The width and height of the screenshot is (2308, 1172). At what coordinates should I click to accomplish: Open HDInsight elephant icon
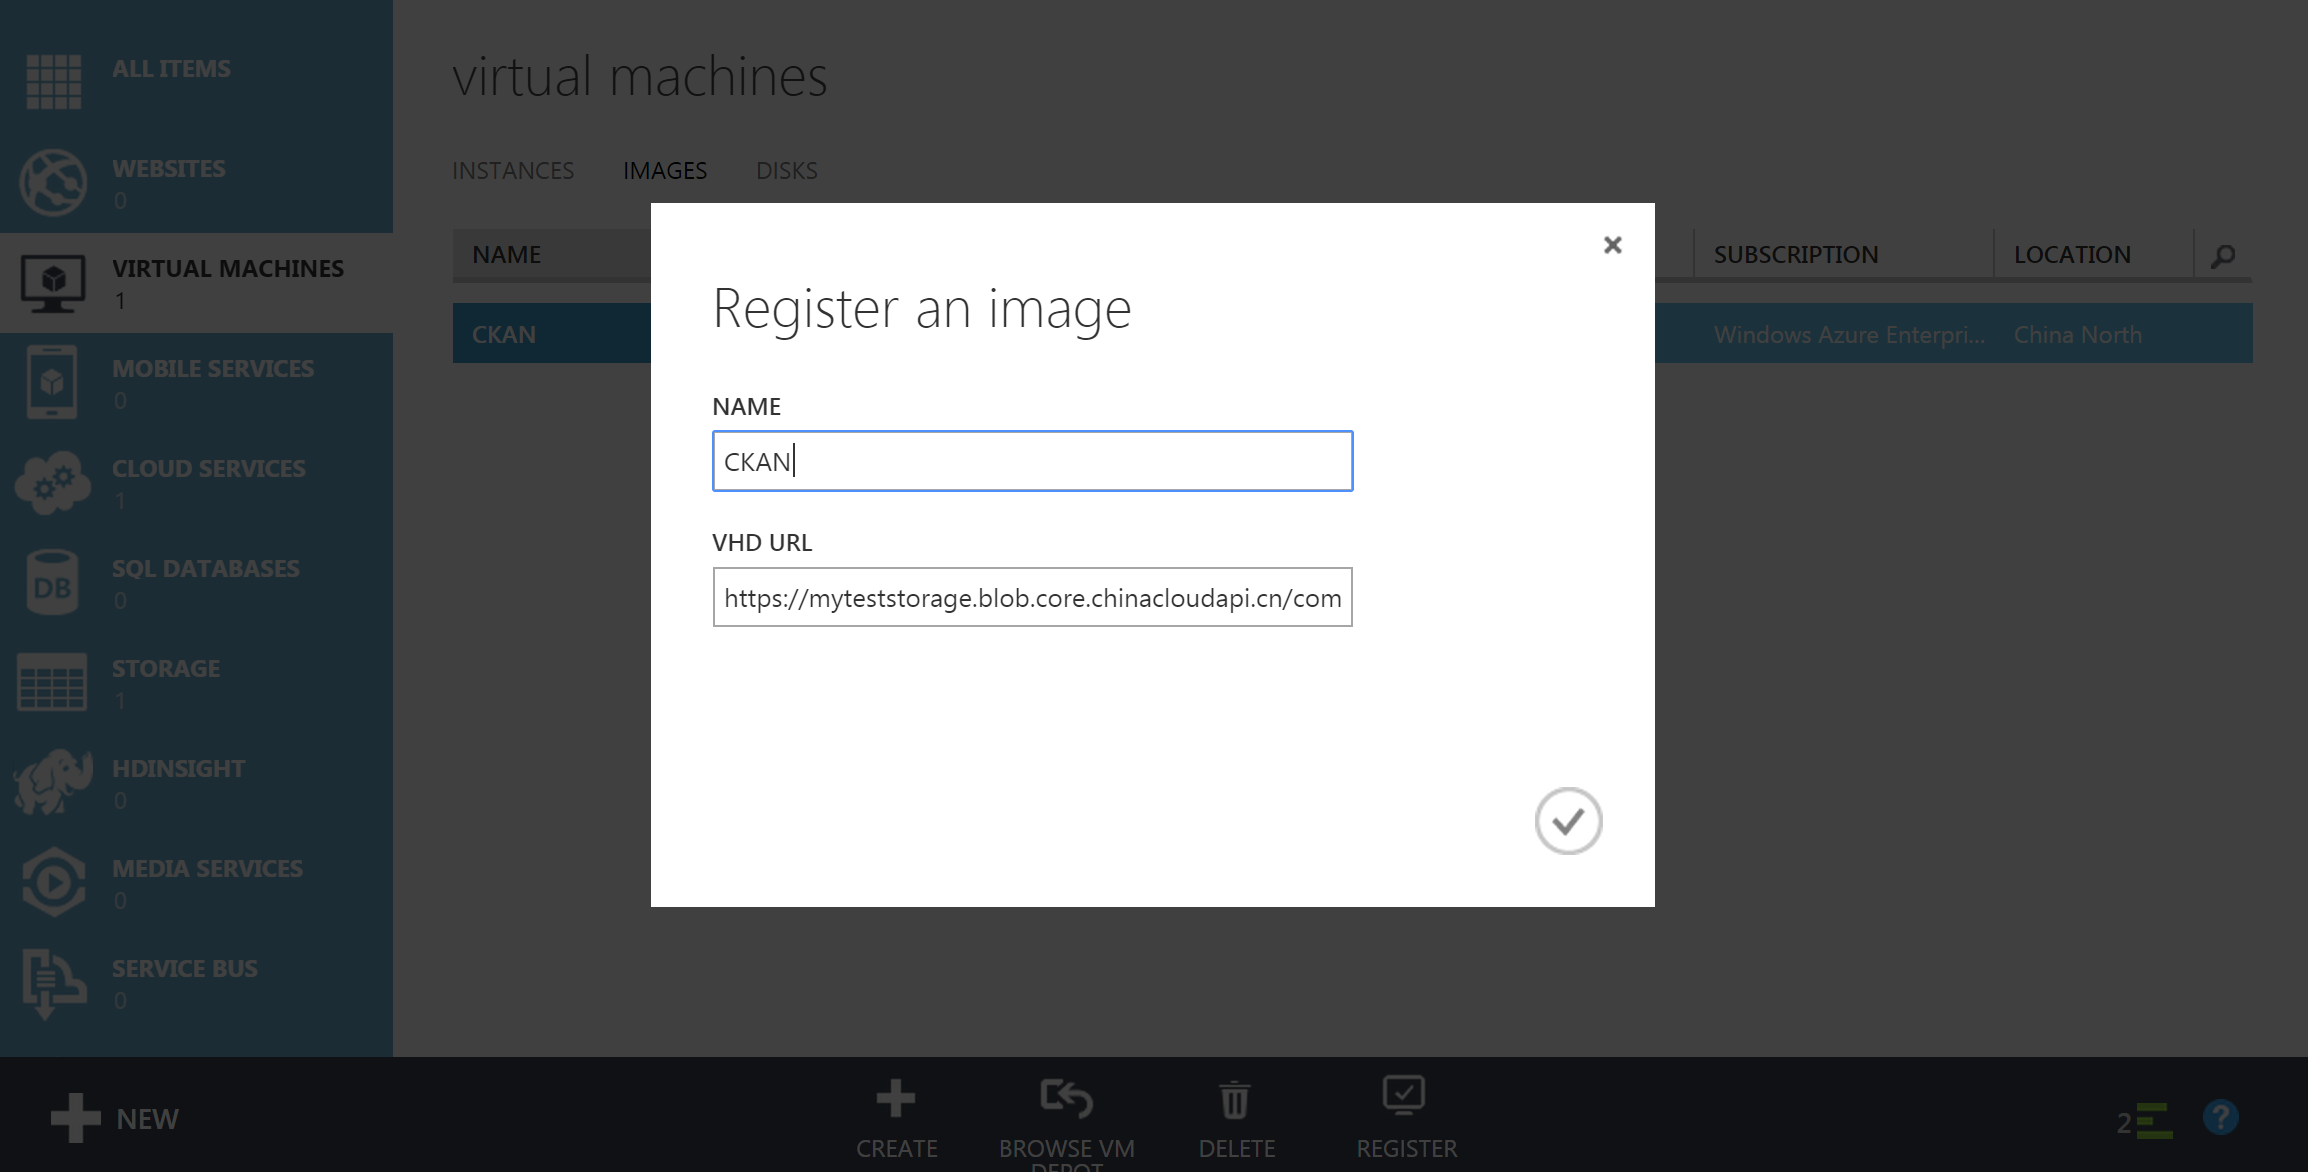(x=53, y=783)
